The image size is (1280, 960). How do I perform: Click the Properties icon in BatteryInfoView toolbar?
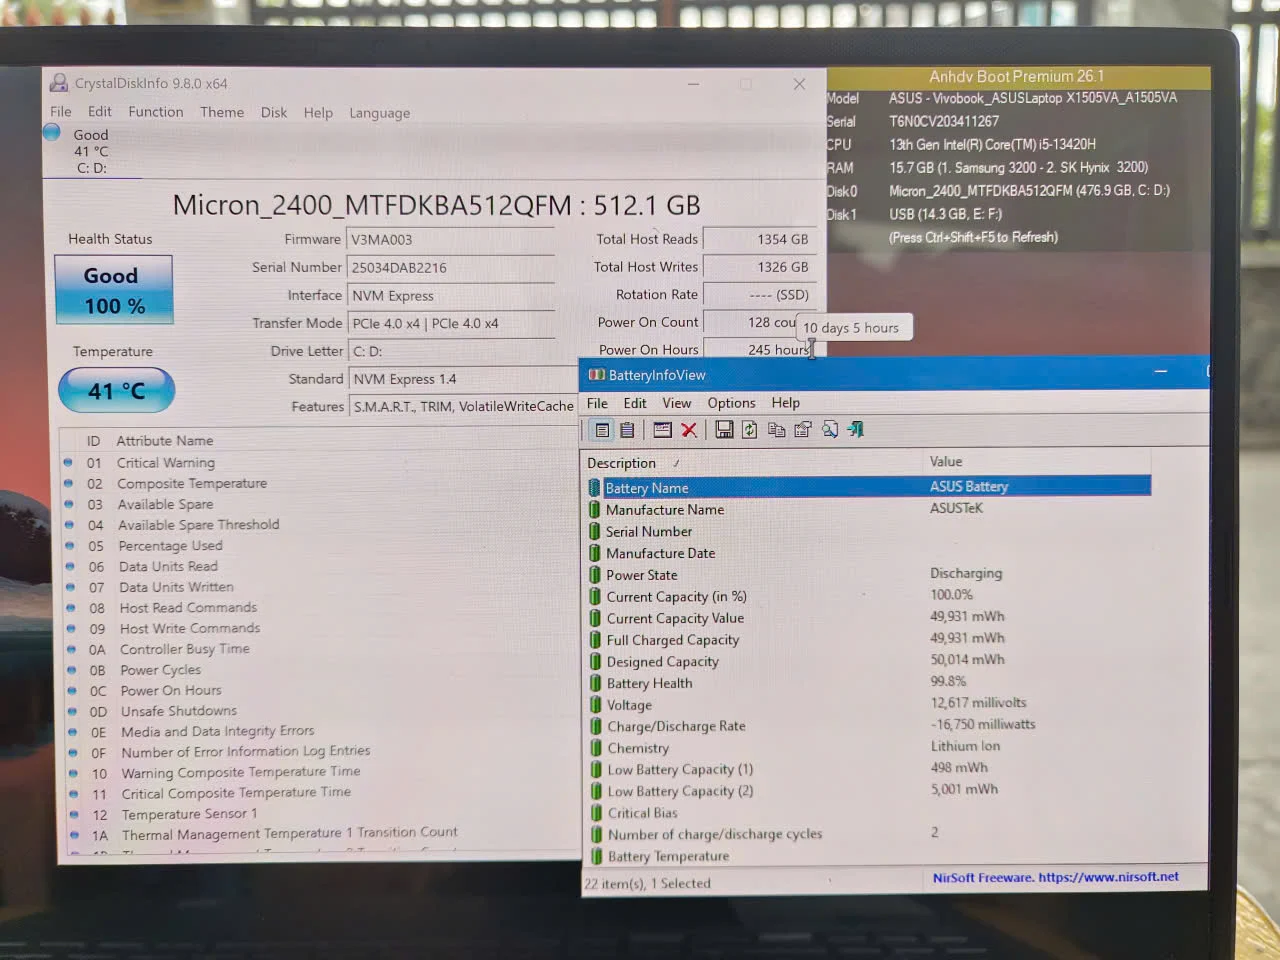pyautogui.click(x=802, y=430)
